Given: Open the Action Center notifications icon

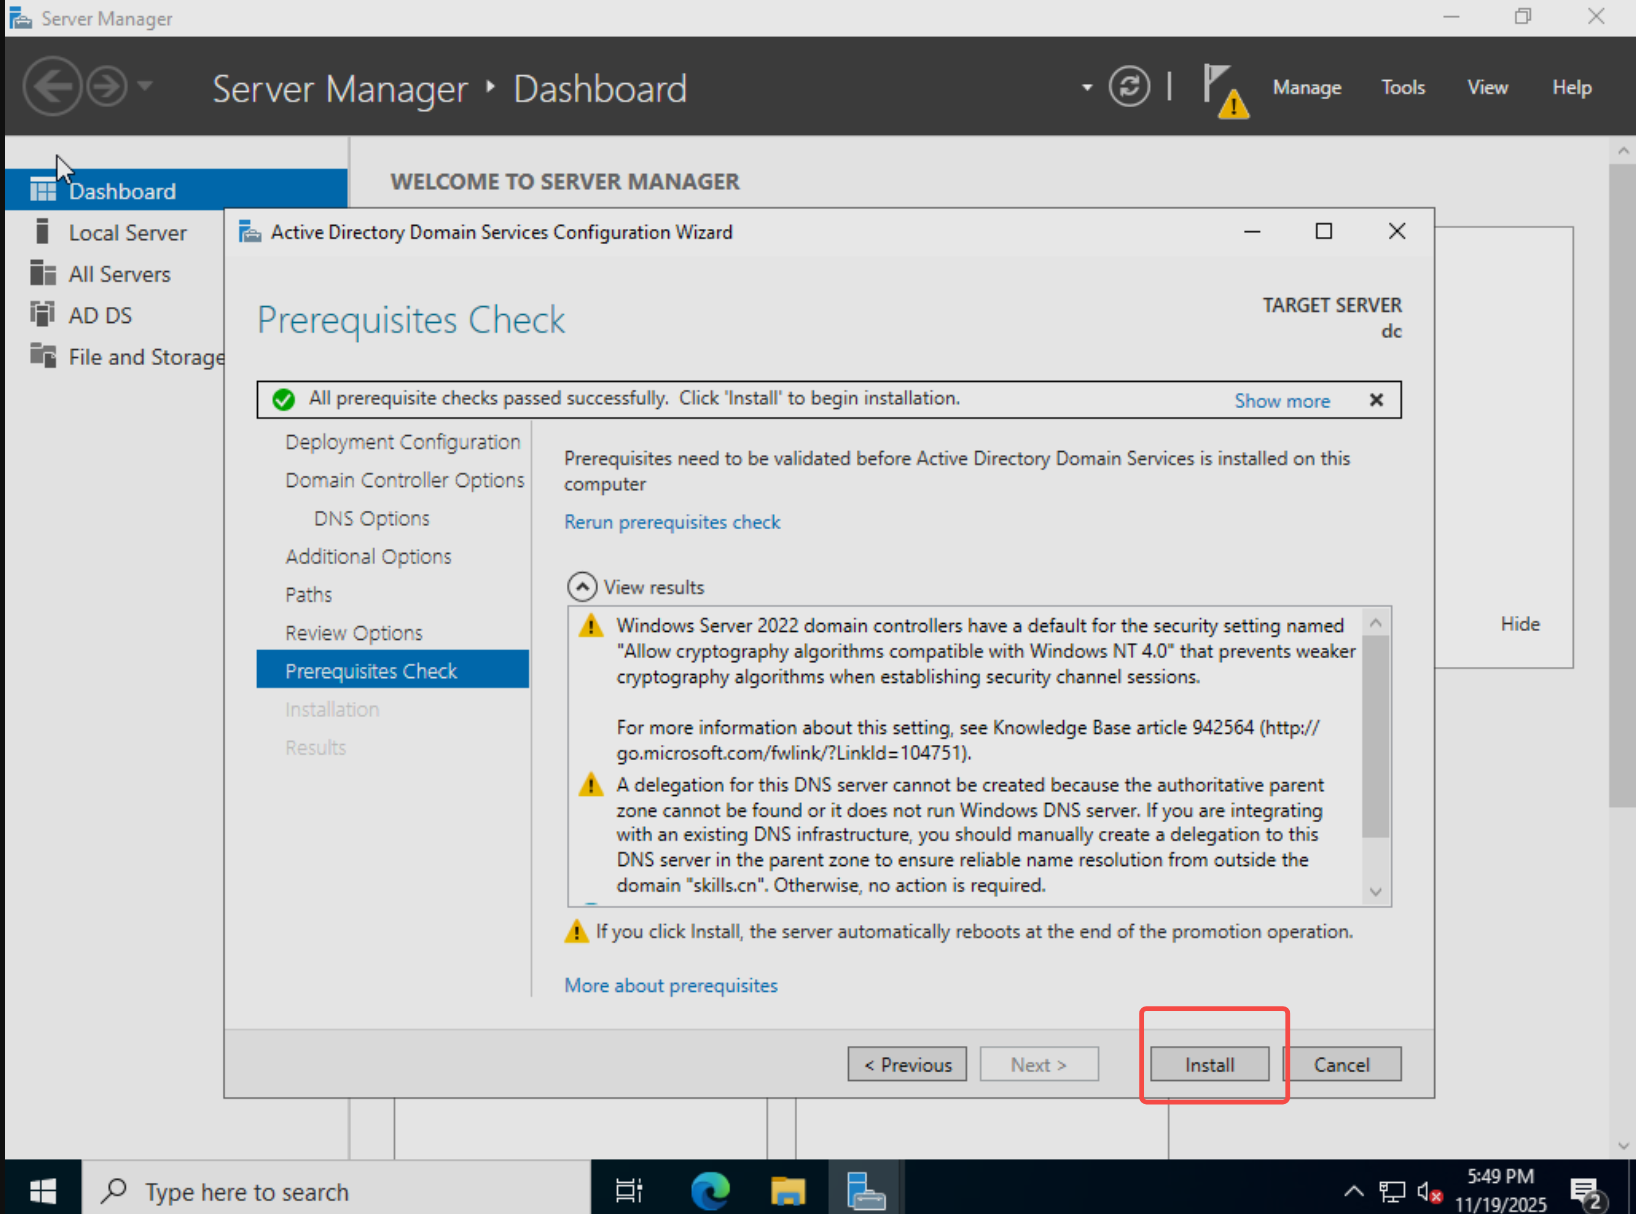Looking at the screenshot, I should point(1588,1192).
